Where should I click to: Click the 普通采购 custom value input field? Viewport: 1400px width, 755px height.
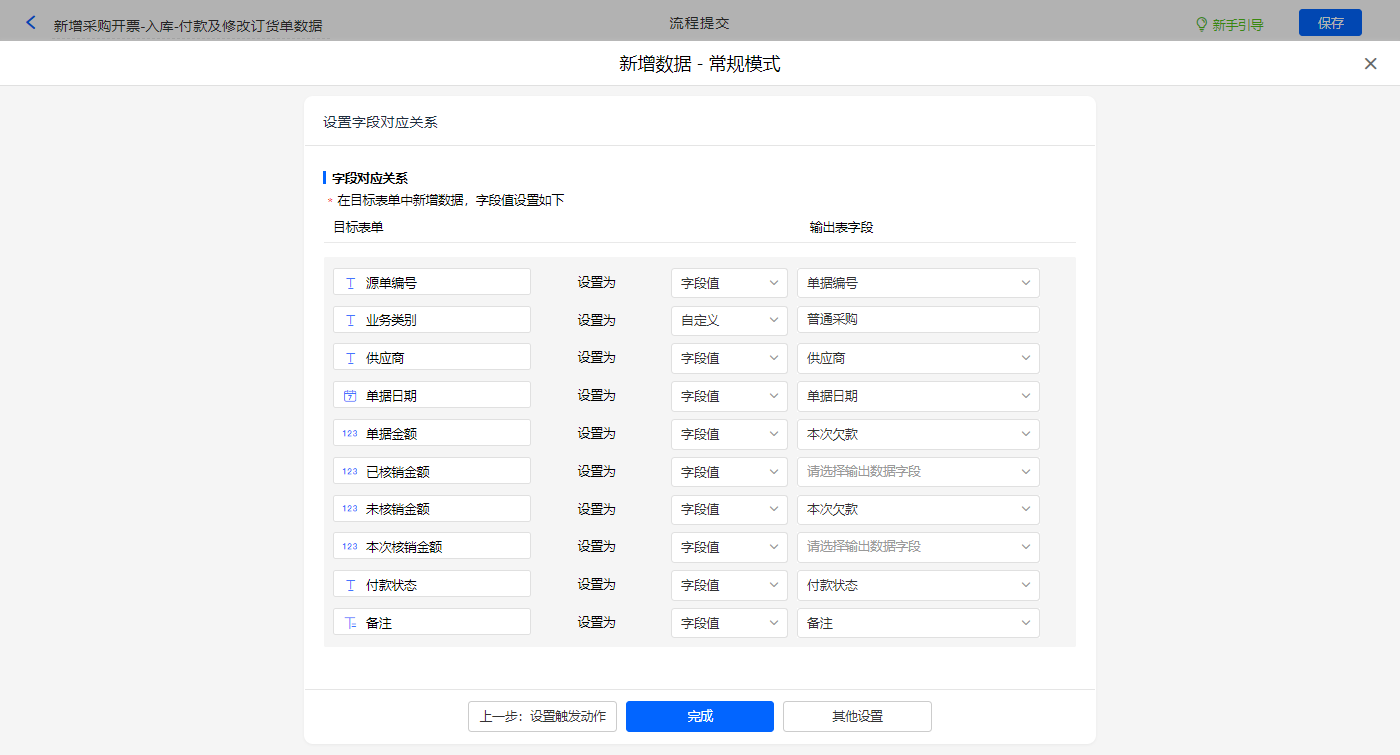pos(918,320)
